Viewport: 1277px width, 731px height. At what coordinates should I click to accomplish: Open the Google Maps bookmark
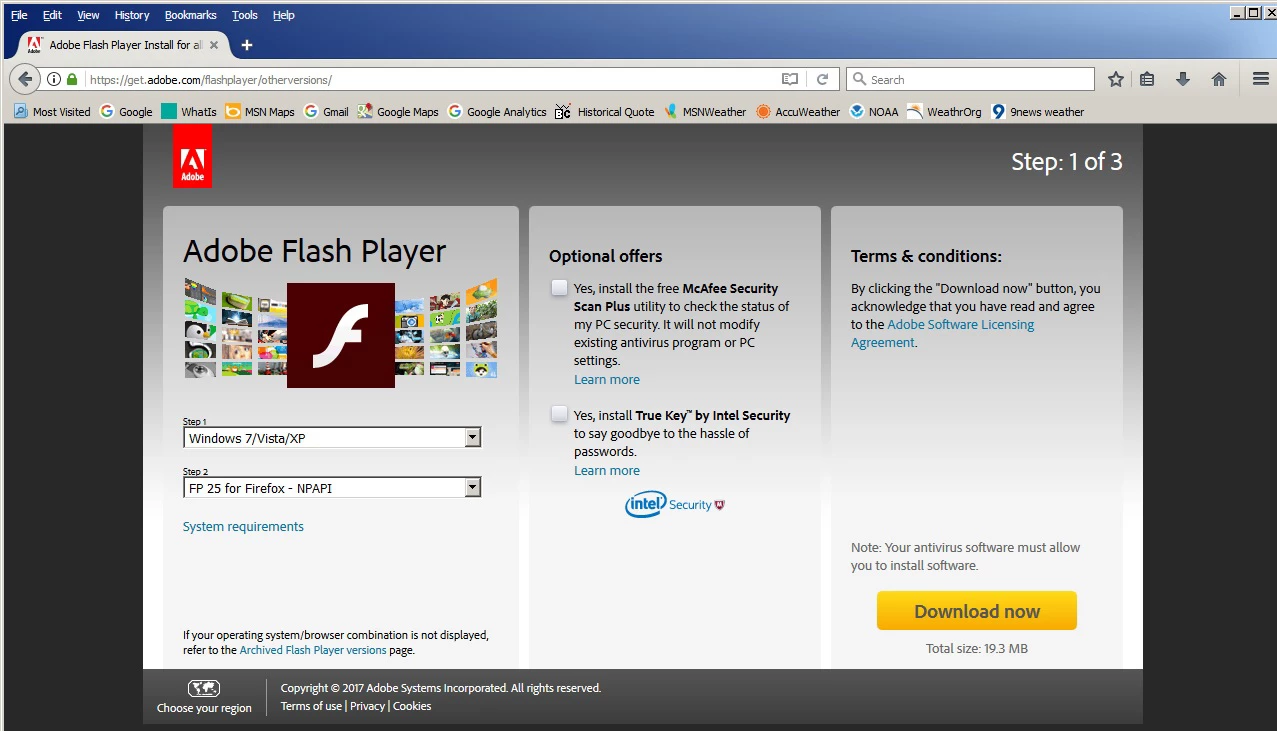(x=398, y=112)
